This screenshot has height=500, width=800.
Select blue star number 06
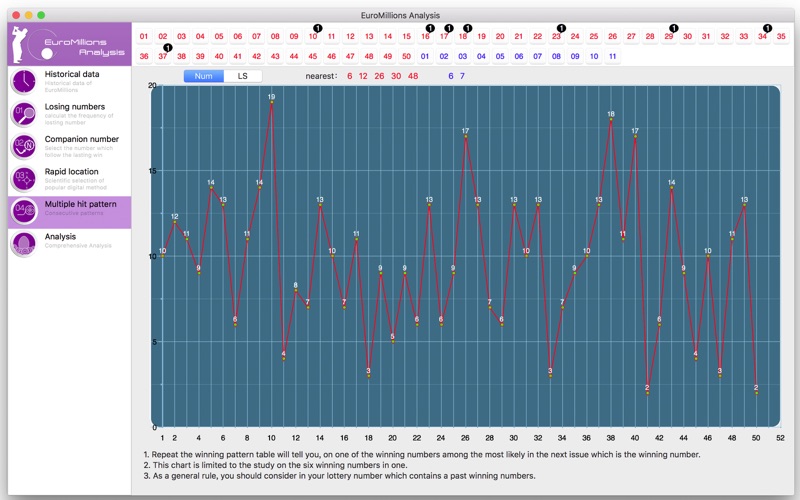[x=519, y=56]
